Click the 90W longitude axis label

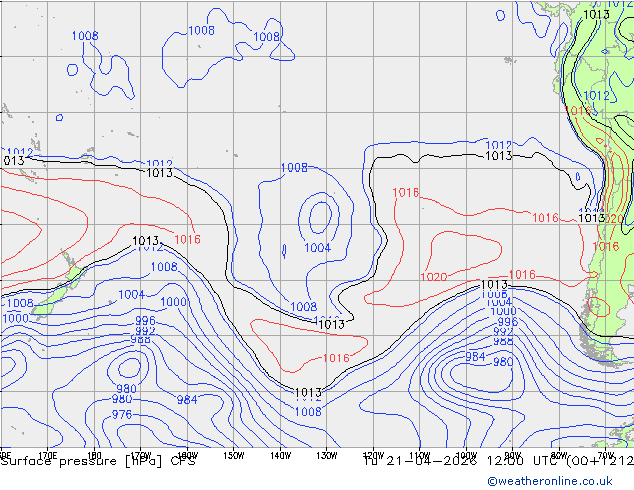[513, 455]
